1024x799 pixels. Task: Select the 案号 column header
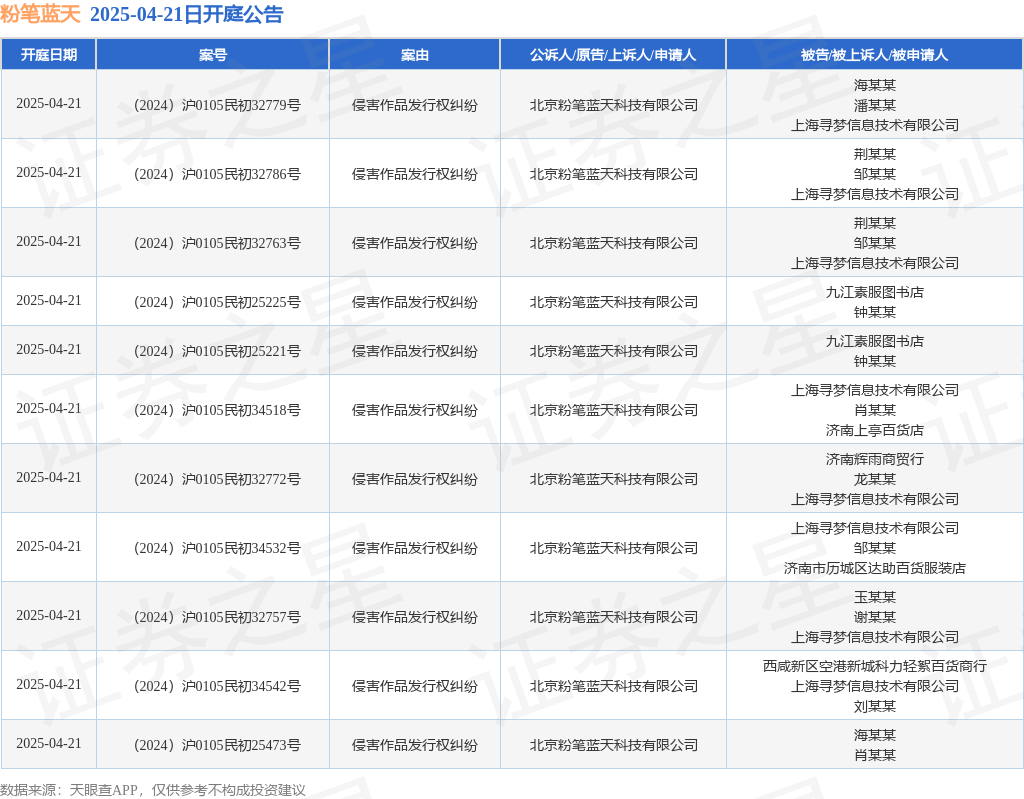[x=213, y=55]
